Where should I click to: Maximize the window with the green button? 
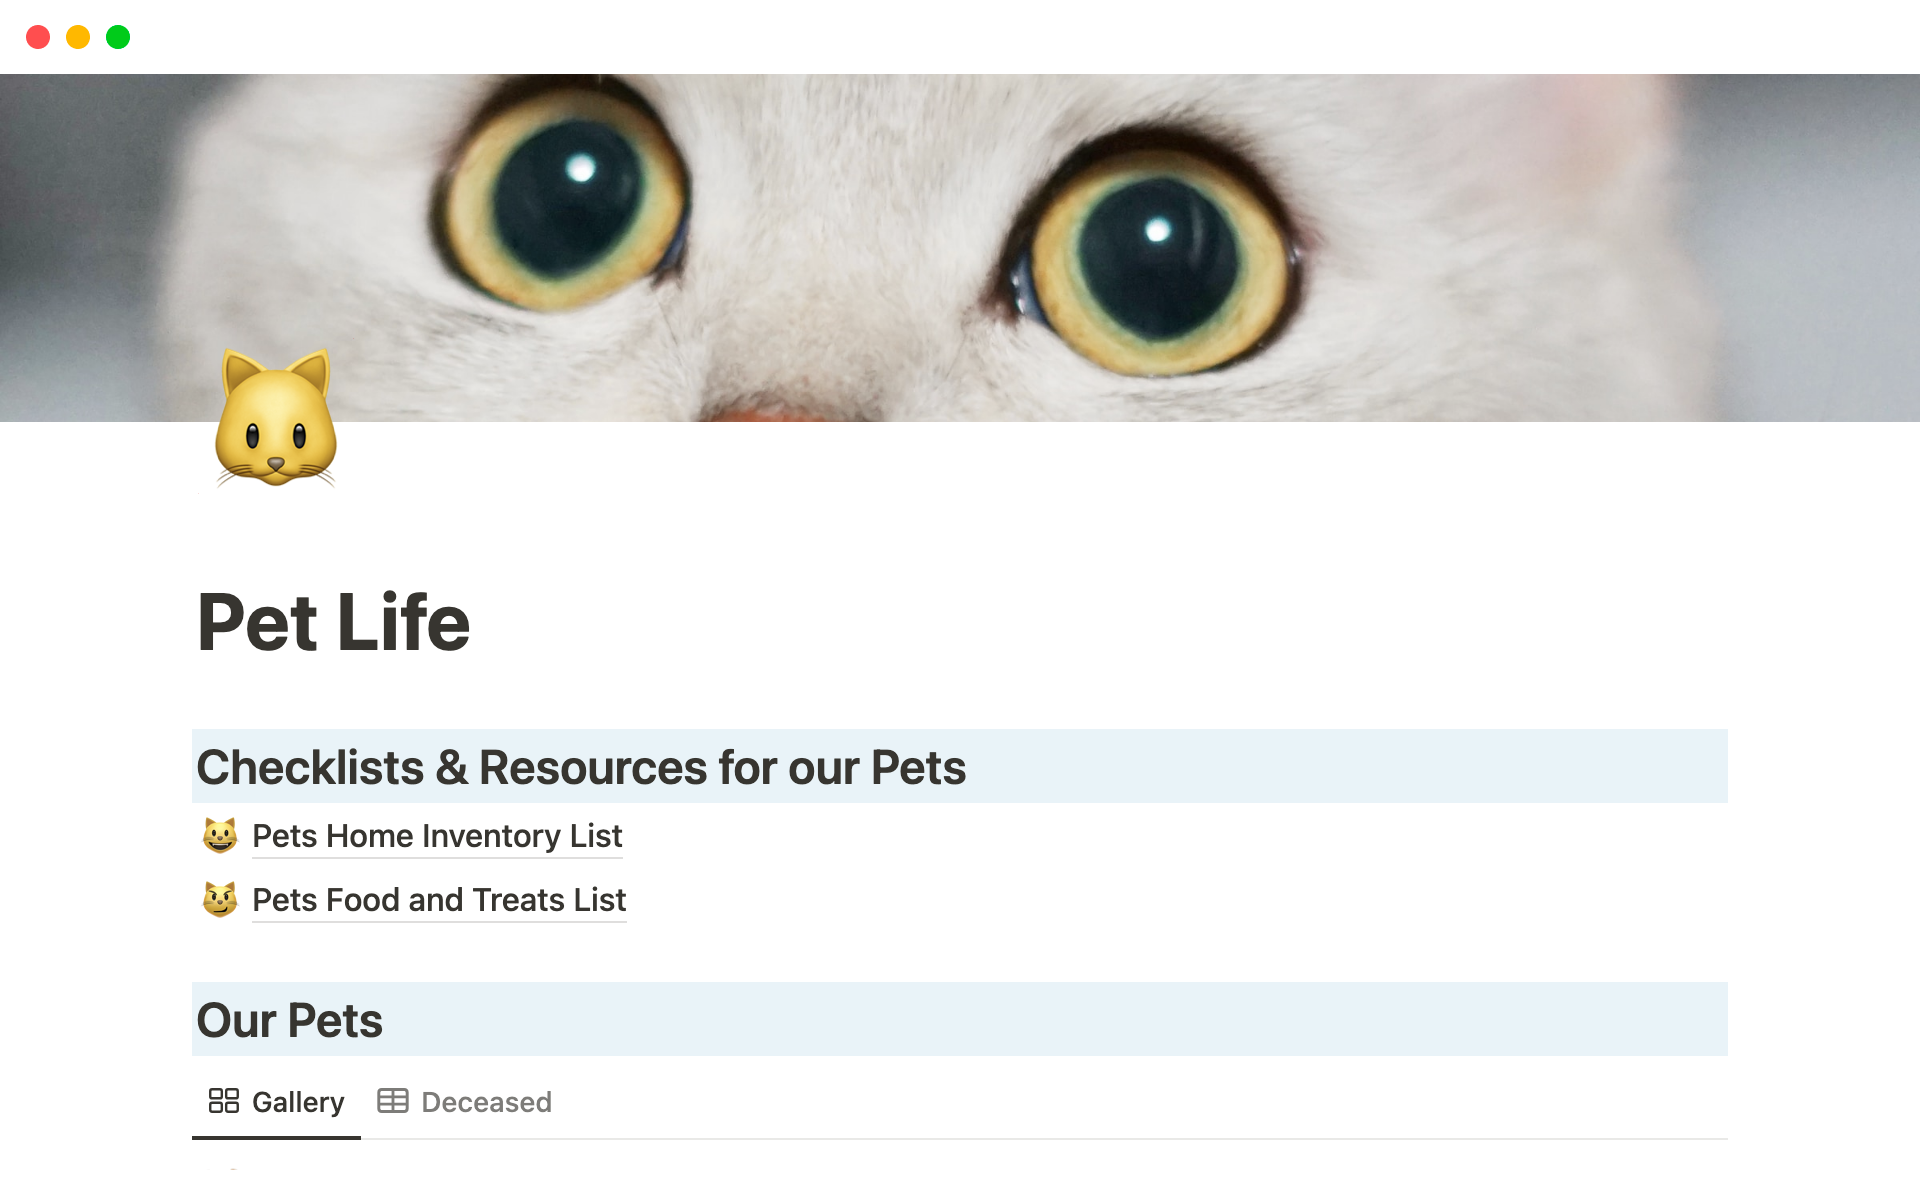pos(118,37)
